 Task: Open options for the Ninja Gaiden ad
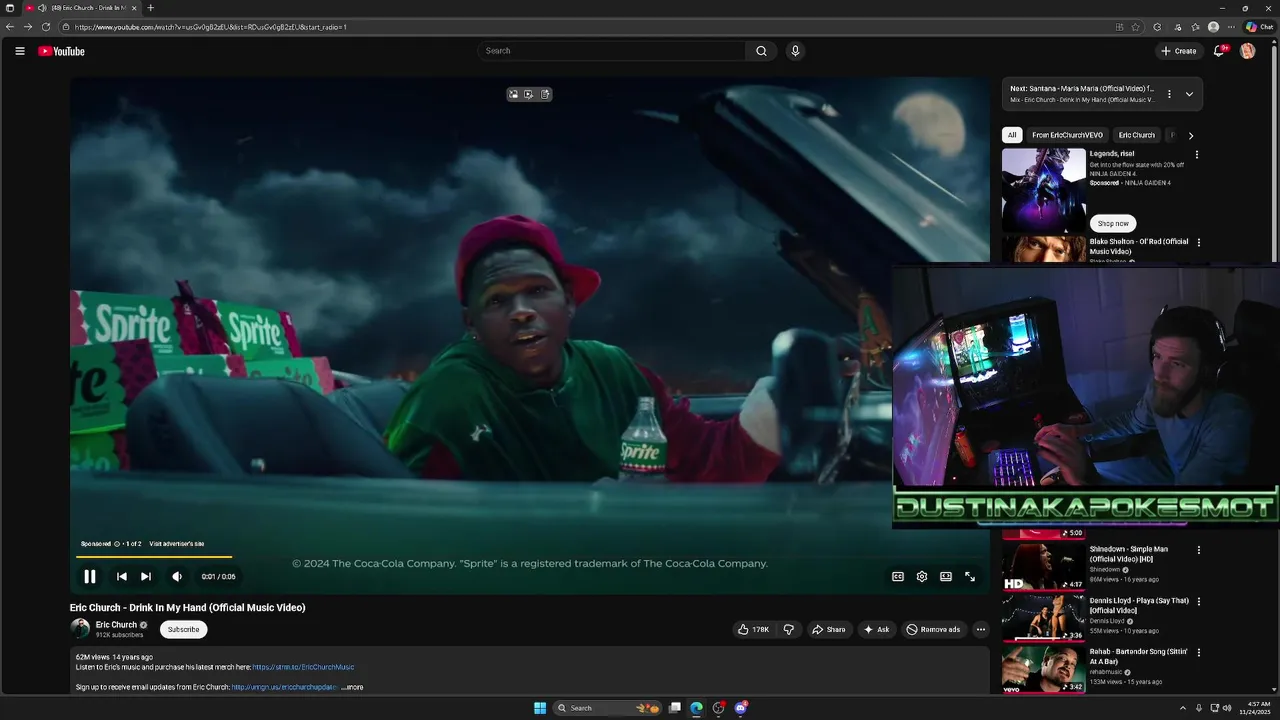[x=1197, y=155]
